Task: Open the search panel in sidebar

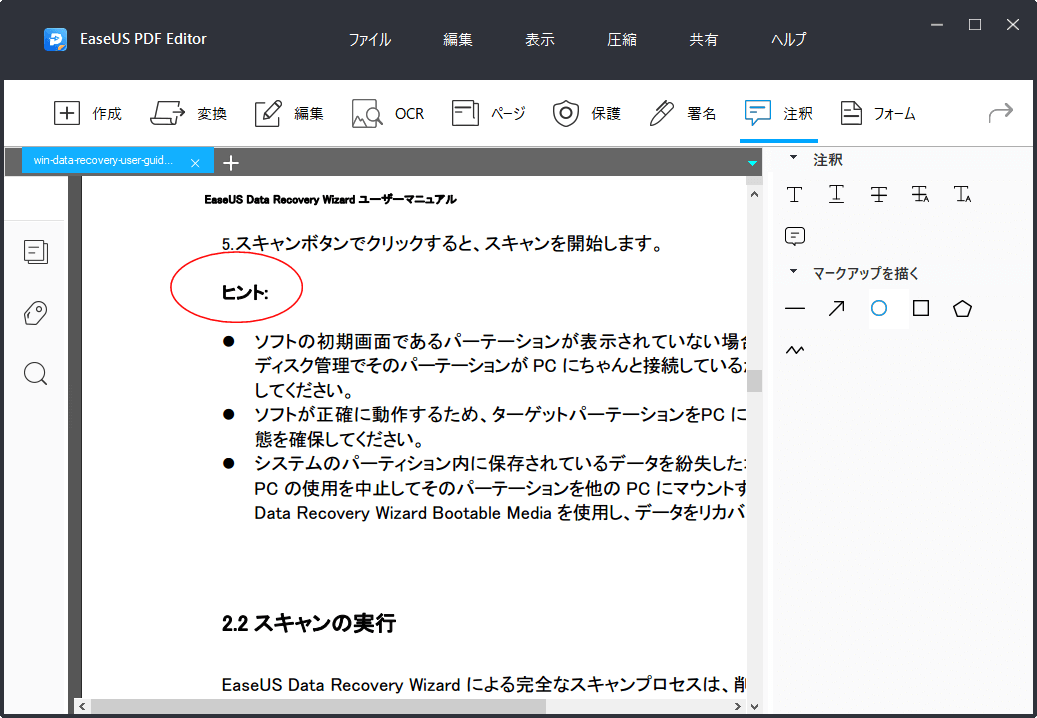Action: (35, 373)
